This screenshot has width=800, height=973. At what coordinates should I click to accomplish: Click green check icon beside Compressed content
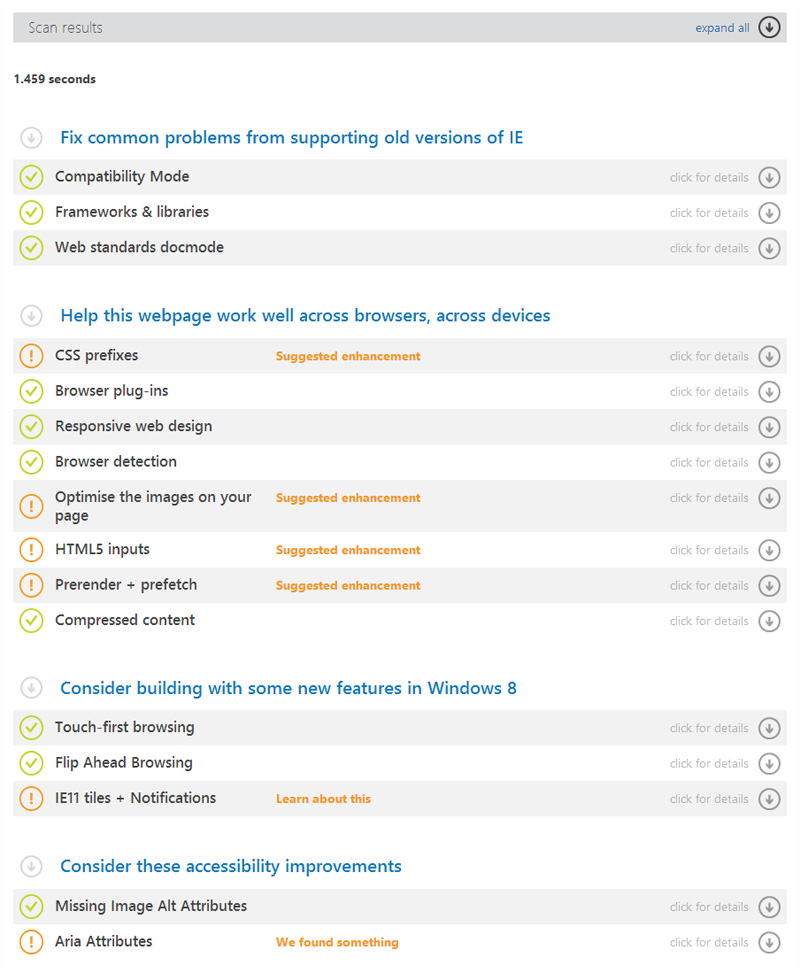31,621
